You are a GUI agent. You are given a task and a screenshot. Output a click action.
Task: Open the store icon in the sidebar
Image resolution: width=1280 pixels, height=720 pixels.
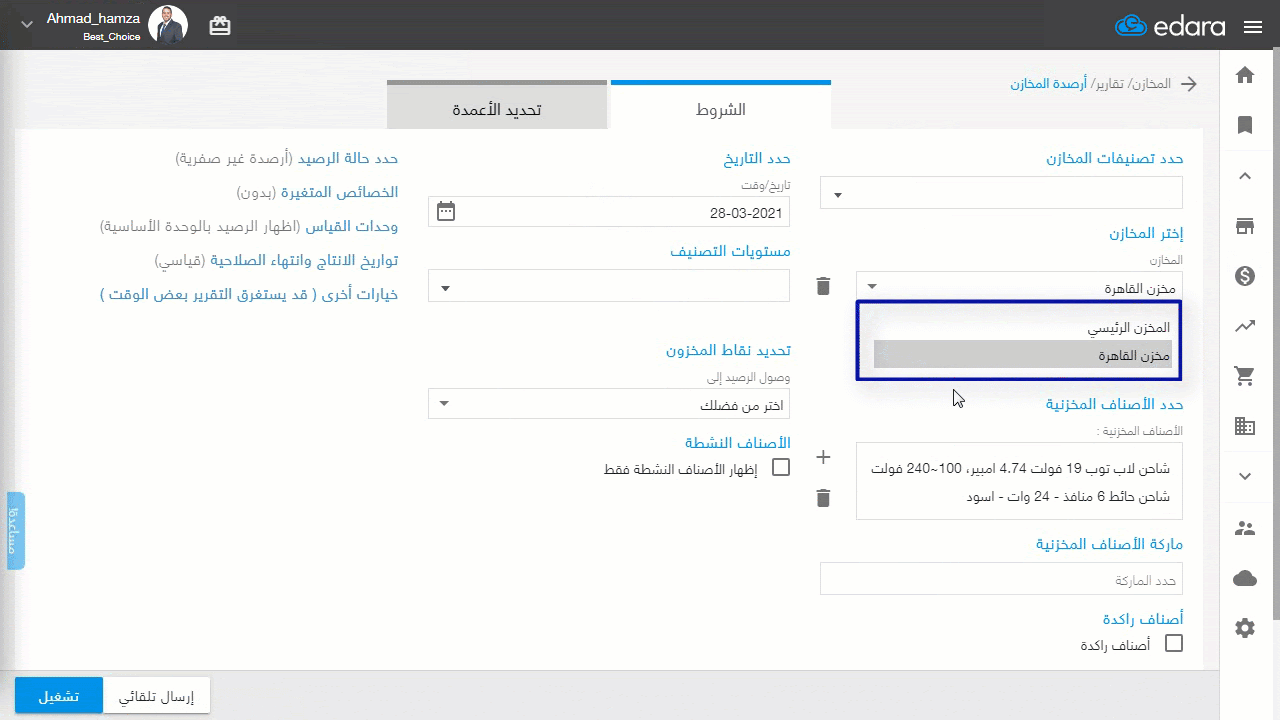1245,226
